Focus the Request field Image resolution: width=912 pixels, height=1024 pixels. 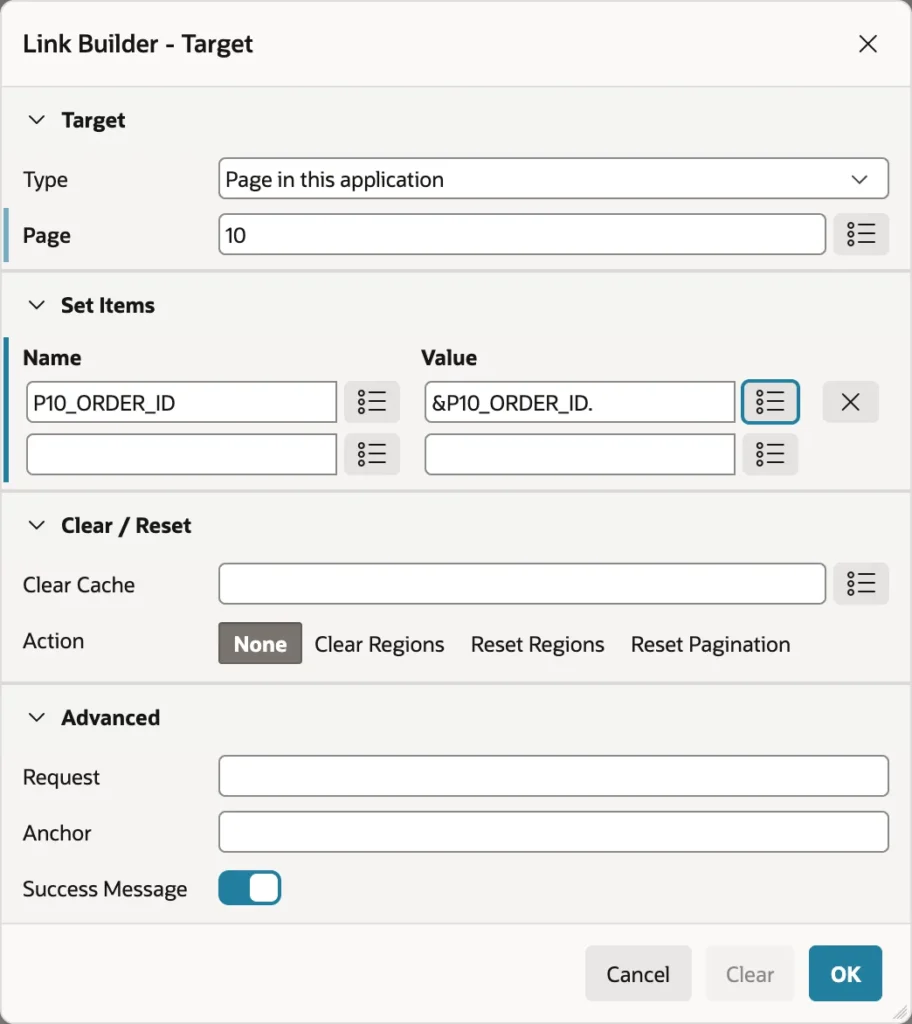[x=553, y=776]
